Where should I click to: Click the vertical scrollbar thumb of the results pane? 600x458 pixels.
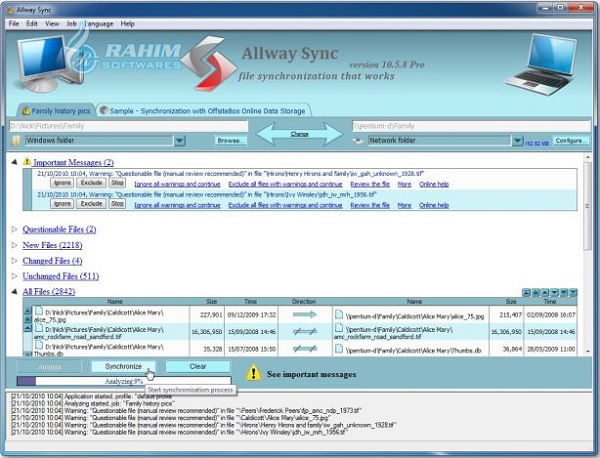tap(588, 206)
